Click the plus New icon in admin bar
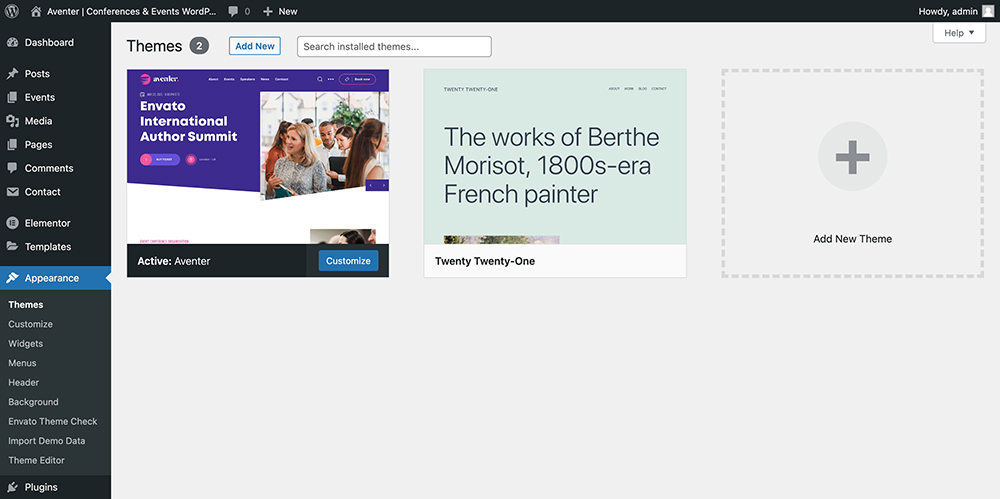 click(x=267, y=11)
